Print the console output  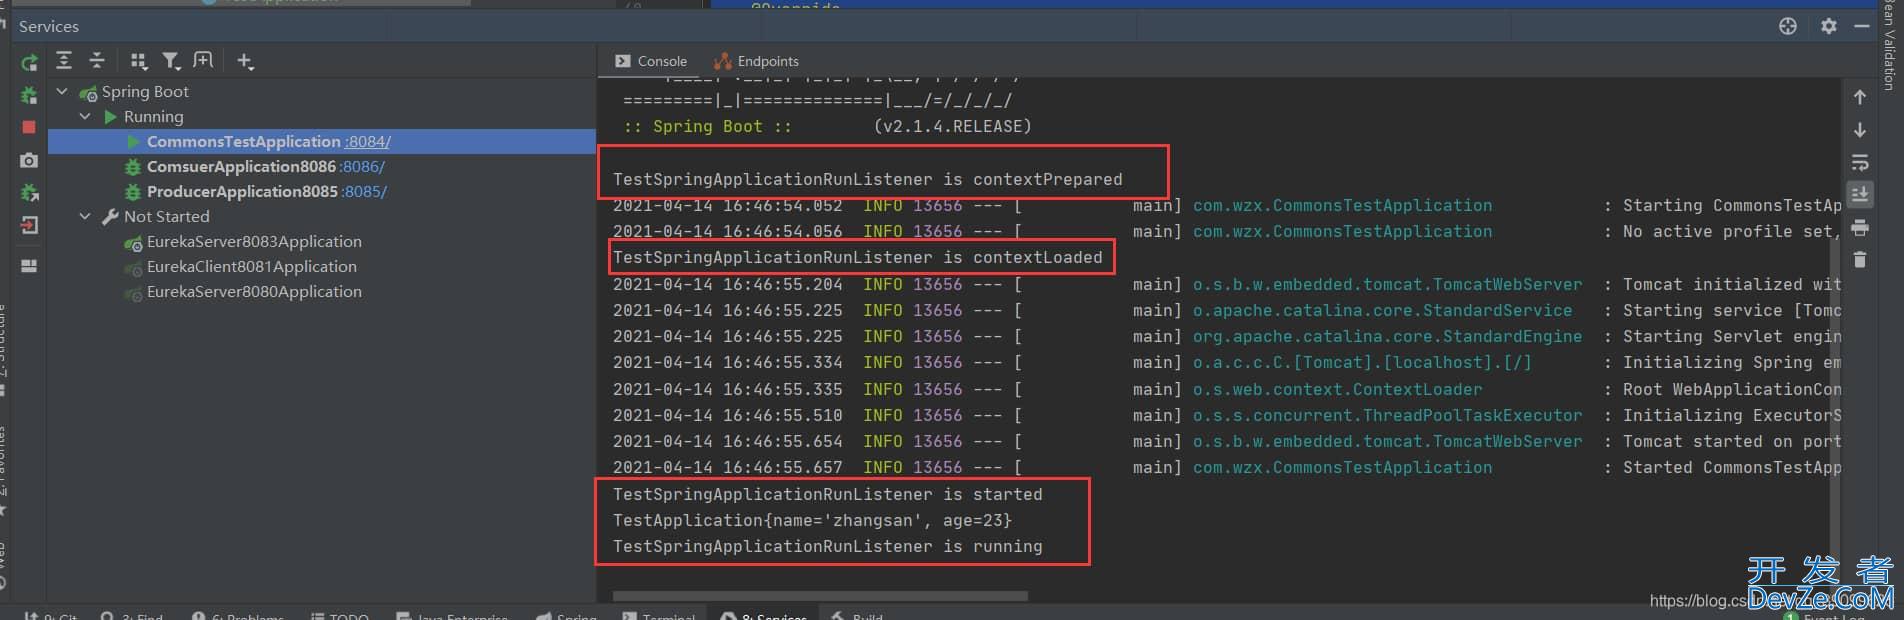1860,228
